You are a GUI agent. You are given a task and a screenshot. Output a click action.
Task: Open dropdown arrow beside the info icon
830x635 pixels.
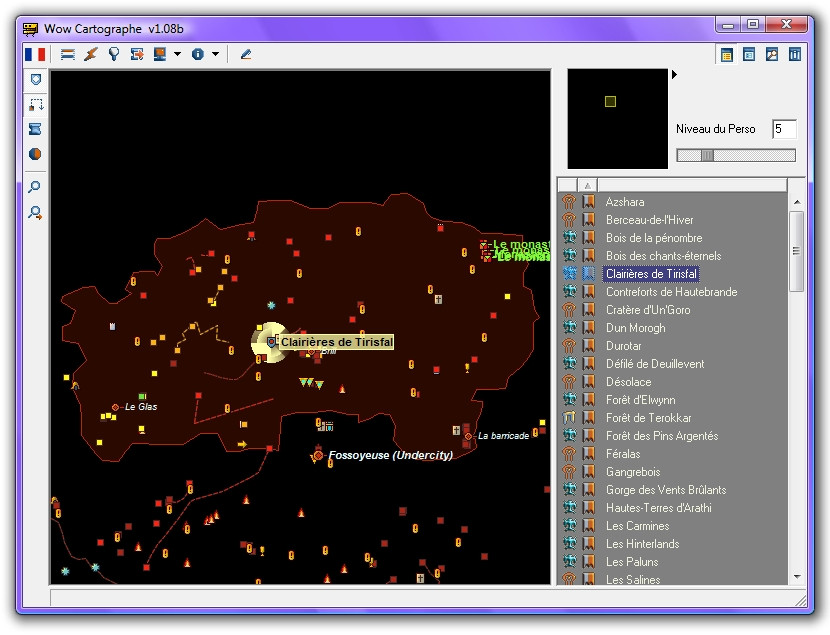click(x=214, y=54)
